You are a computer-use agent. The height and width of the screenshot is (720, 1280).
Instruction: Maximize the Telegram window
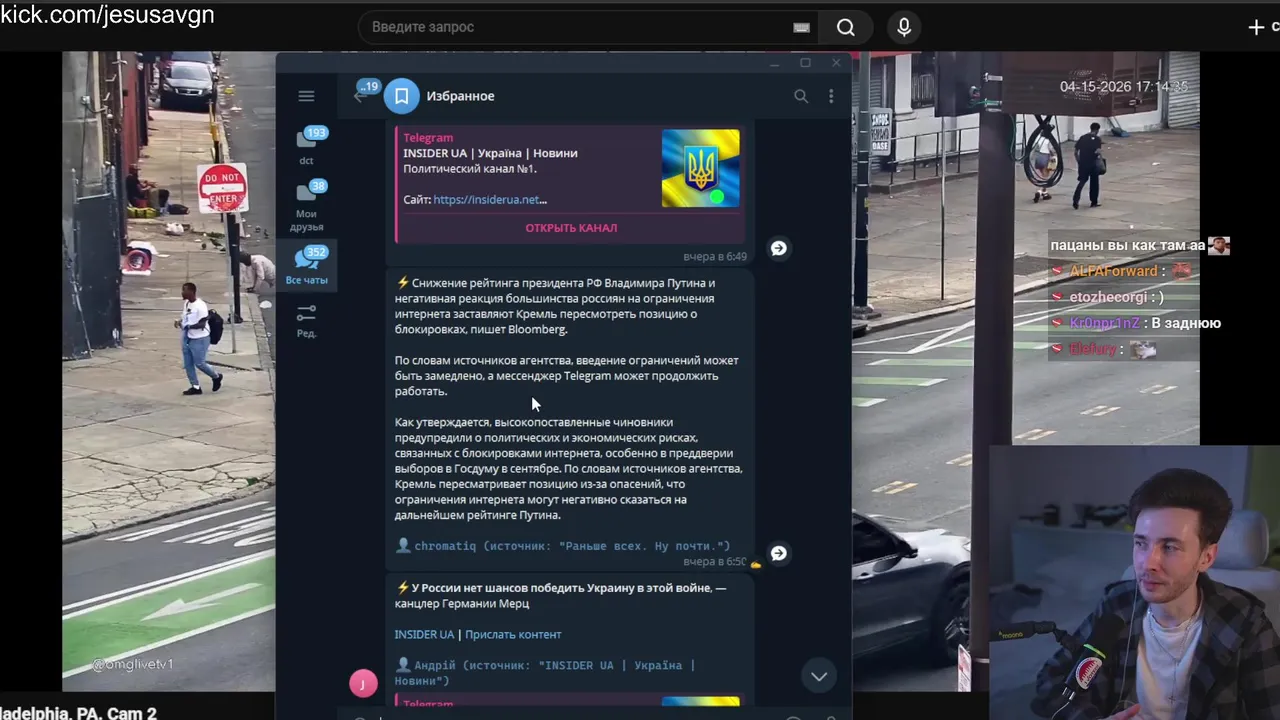tap(805, 63)
